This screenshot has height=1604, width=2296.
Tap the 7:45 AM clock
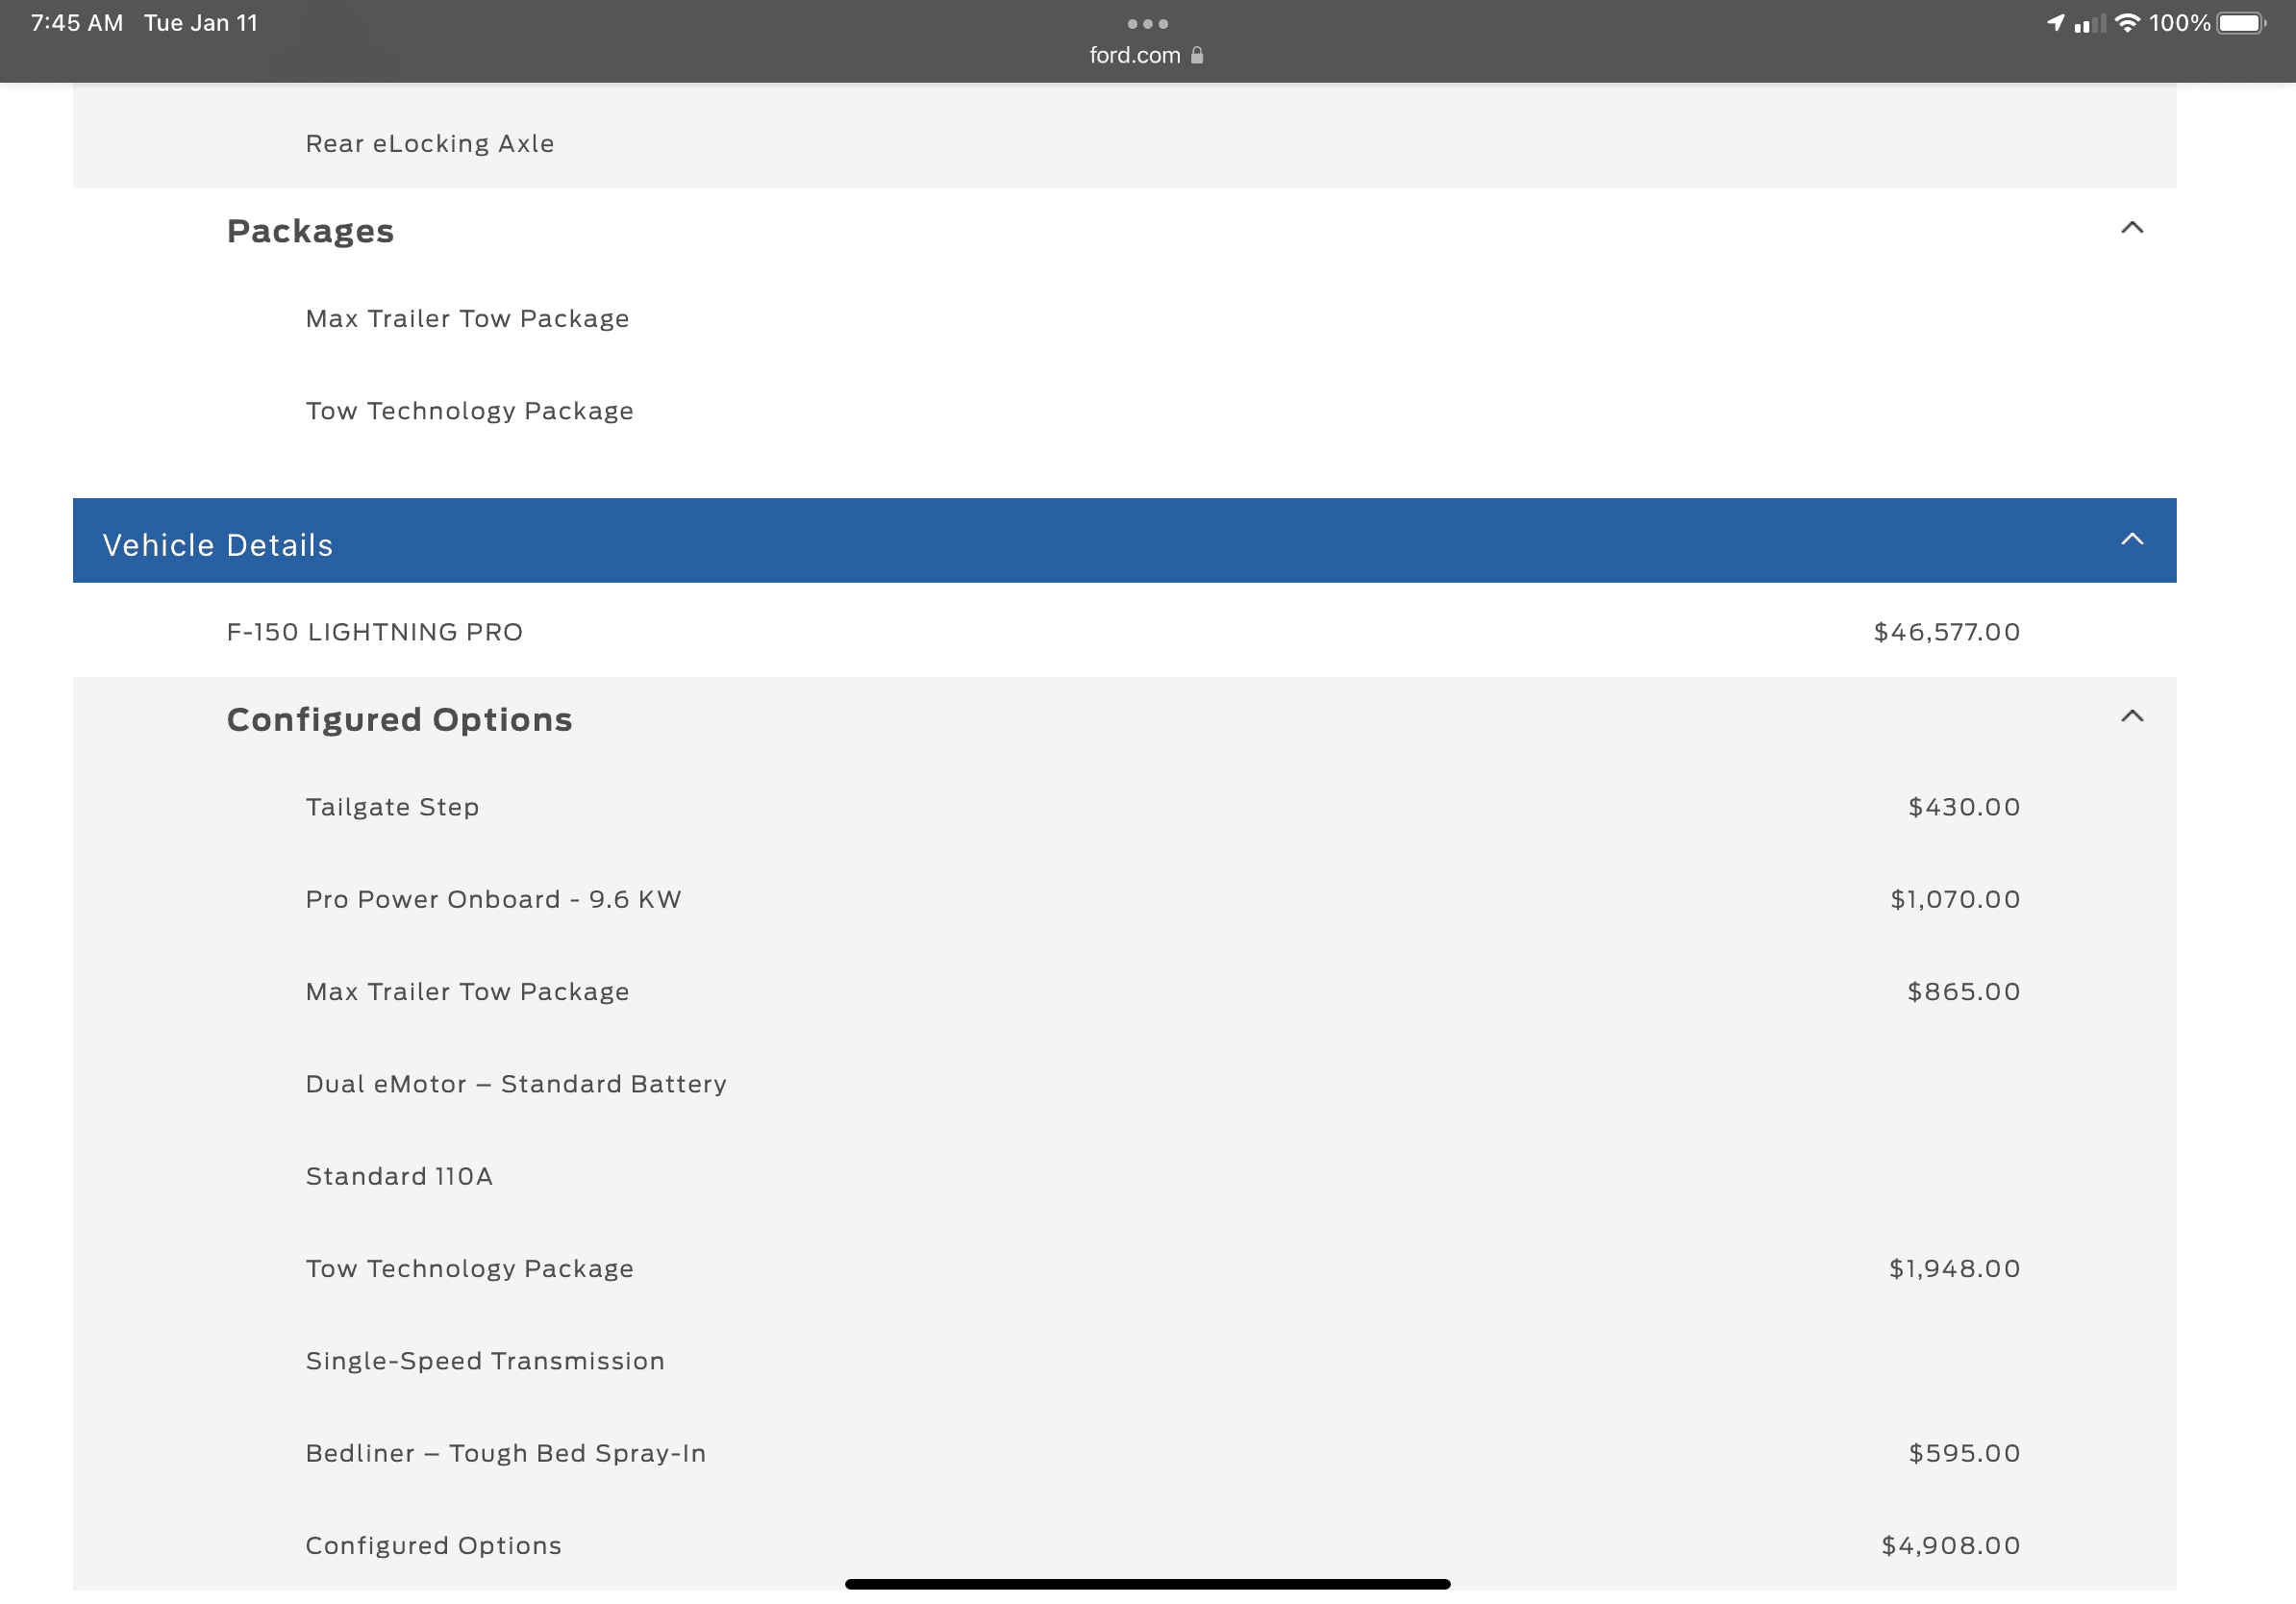pos(77,23)
